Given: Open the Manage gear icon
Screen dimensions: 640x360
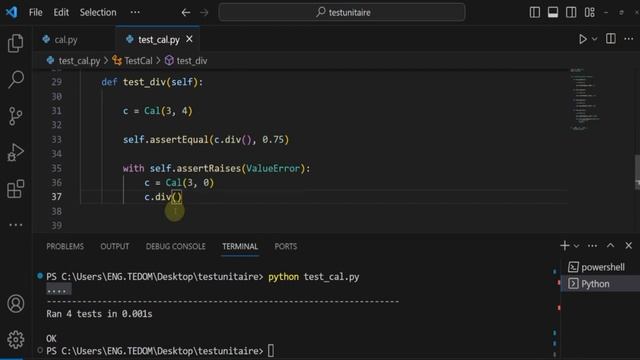Looking at the screenshot, I should coord(16,340).
